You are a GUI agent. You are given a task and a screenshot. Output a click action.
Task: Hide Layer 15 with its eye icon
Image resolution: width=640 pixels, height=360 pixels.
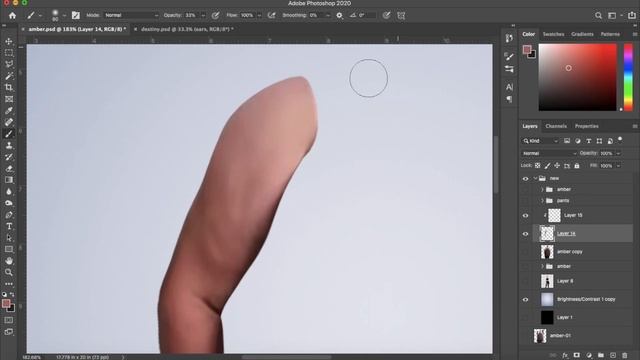525,216
